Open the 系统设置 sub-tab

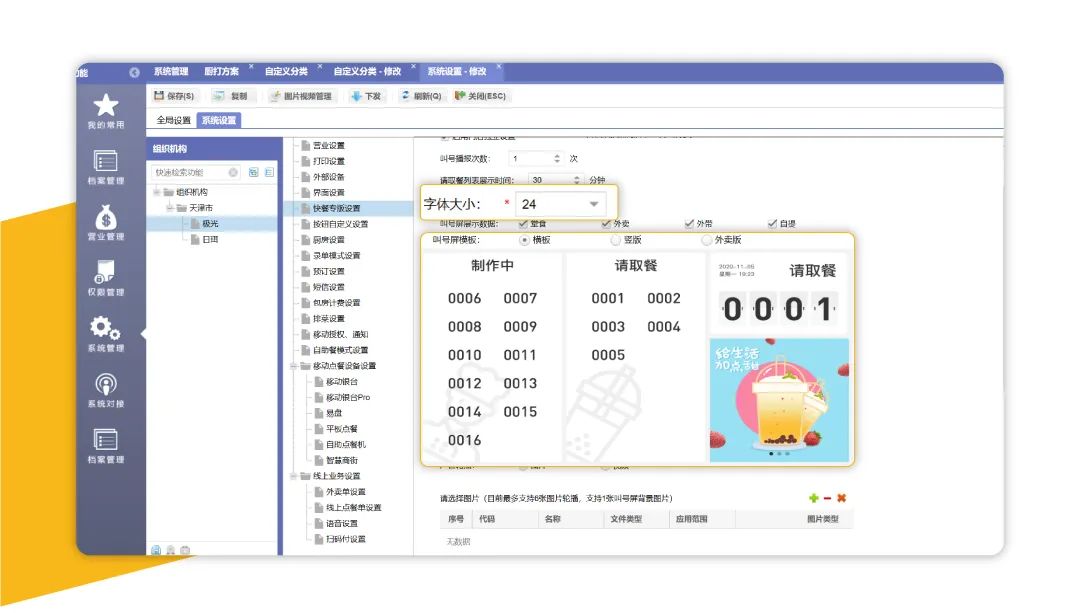pyautogui.click(x=218, y=120)
